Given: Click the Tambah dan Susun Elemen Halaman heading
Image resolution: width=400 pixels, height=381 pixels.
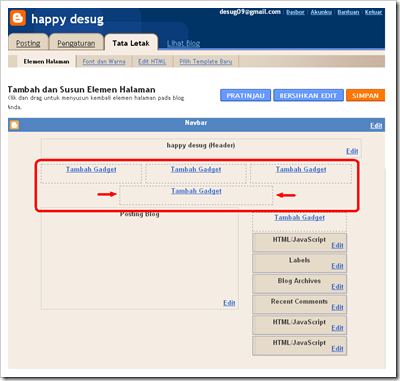Looking at the screenshot, I should [81, 89].
